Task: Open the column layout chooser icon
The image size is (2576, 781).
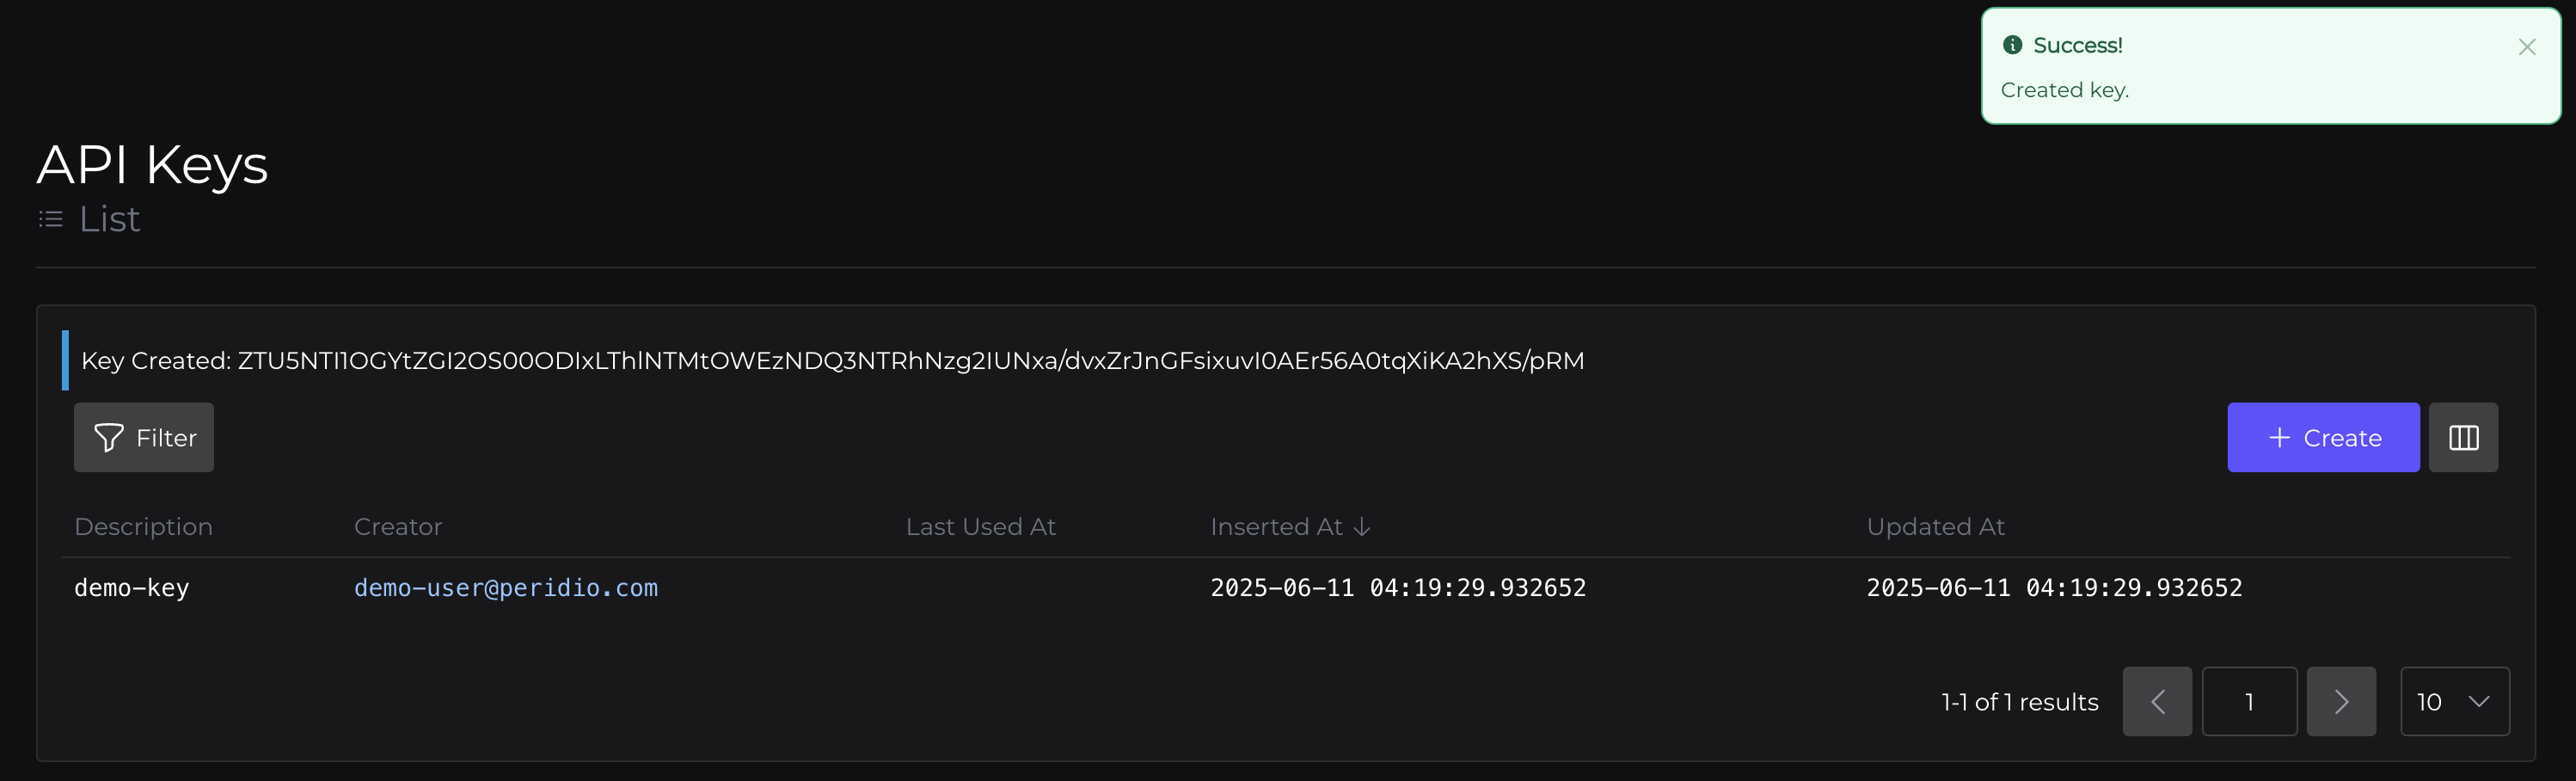Action: 2462,437
